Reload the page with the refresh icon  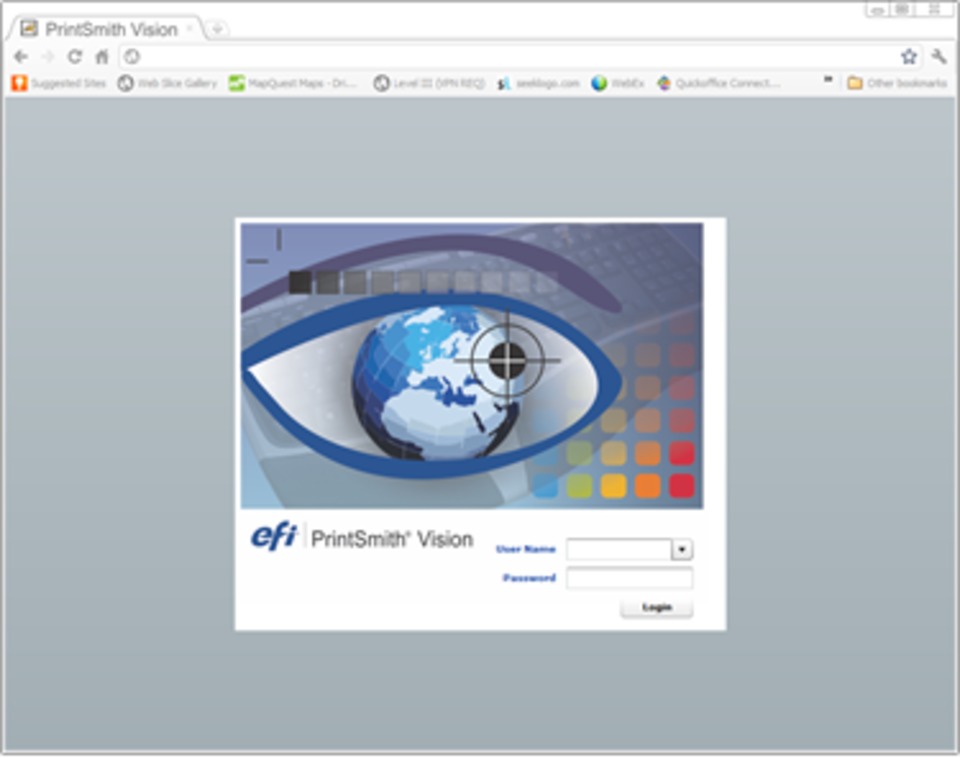(x=75, y=57)
